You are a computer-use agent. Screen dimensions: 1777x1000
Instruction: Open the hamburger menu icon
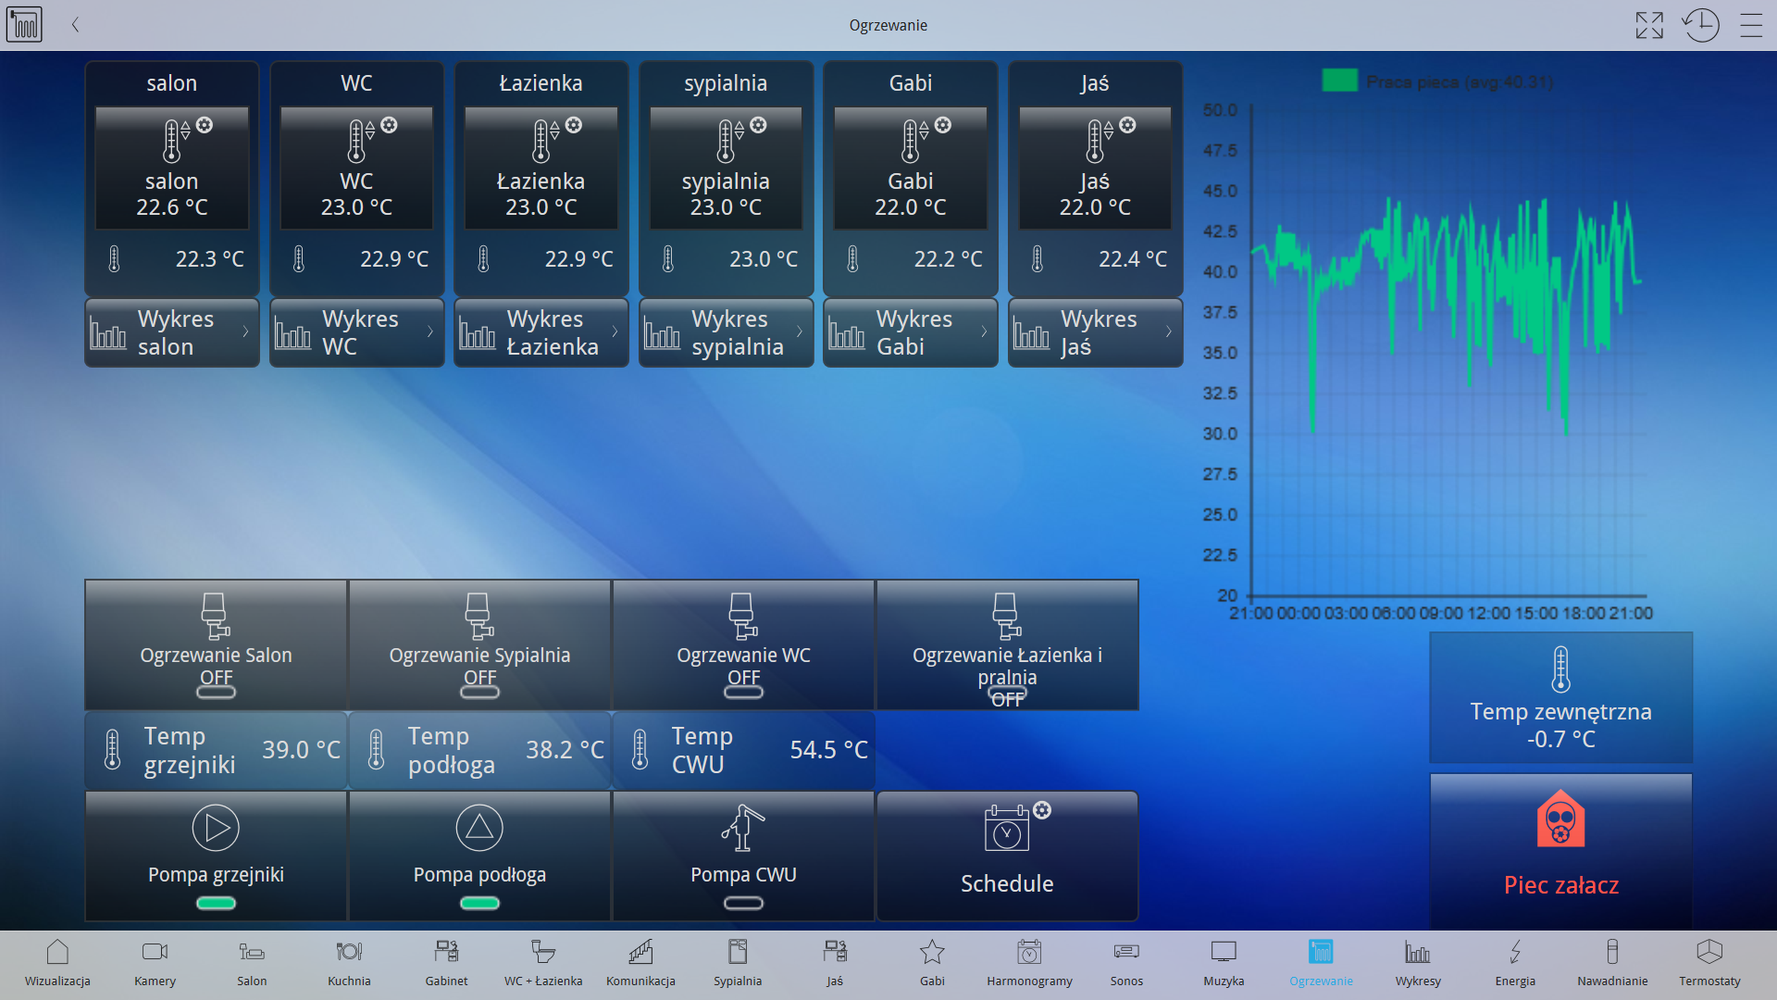[x=1751, y=25]
